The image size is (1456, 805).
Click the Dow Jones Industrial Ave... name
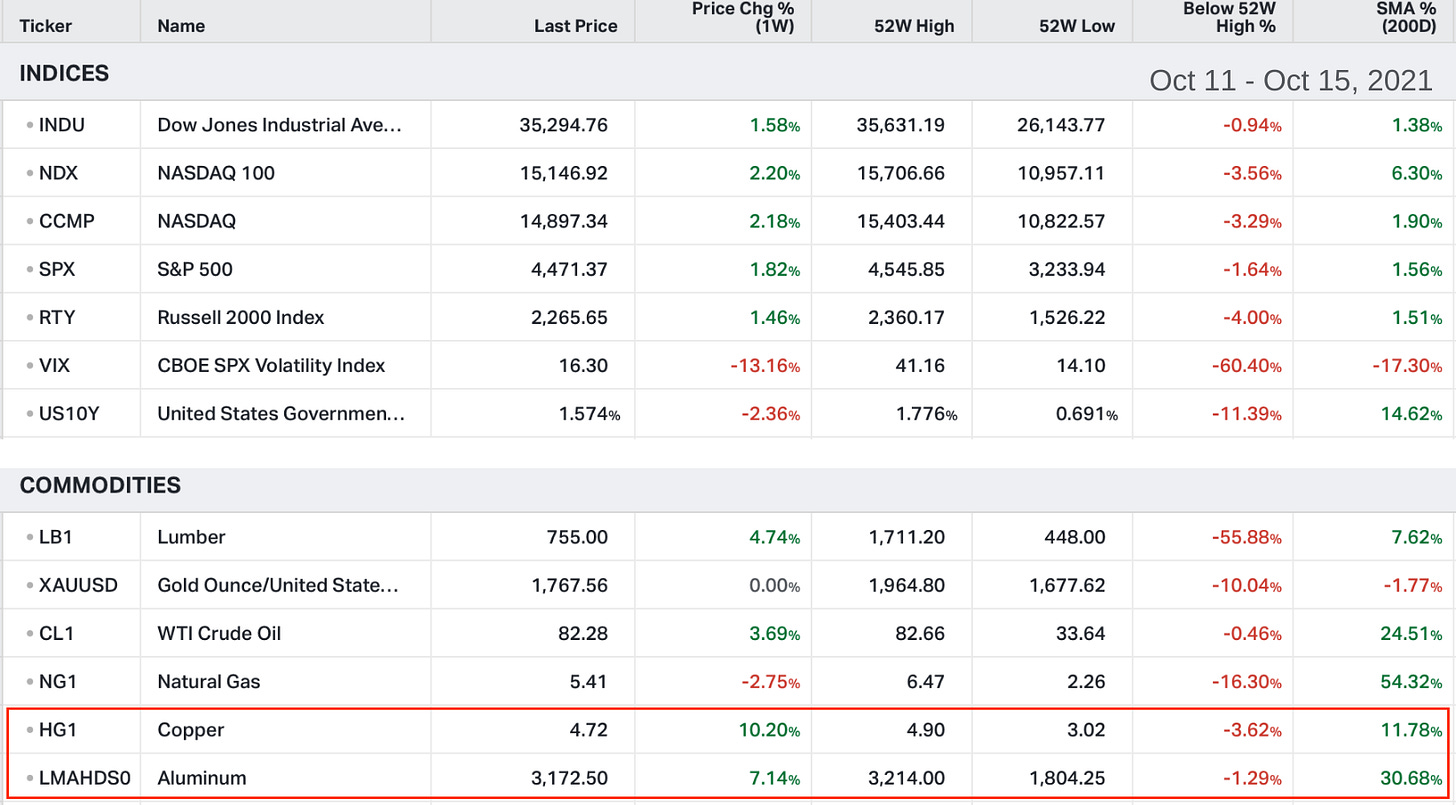point(279,125)
